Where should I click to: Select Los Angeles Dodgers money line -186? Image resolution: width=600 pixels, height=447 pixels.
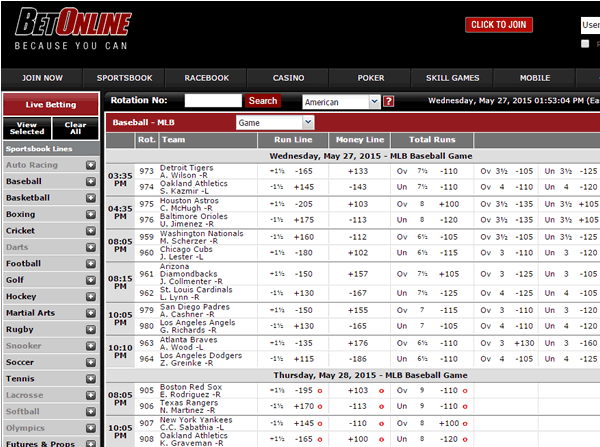tap(358, 359)
